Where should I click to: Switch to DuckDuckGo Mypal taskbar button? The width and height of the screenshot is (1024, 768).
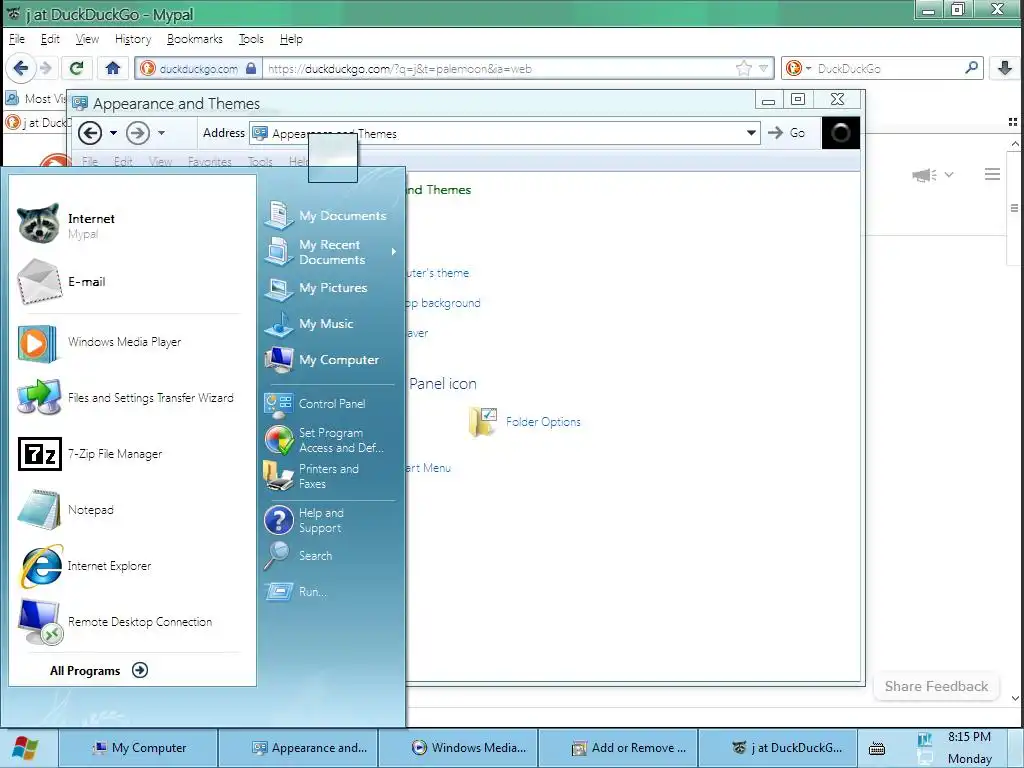tap(778, 748)
